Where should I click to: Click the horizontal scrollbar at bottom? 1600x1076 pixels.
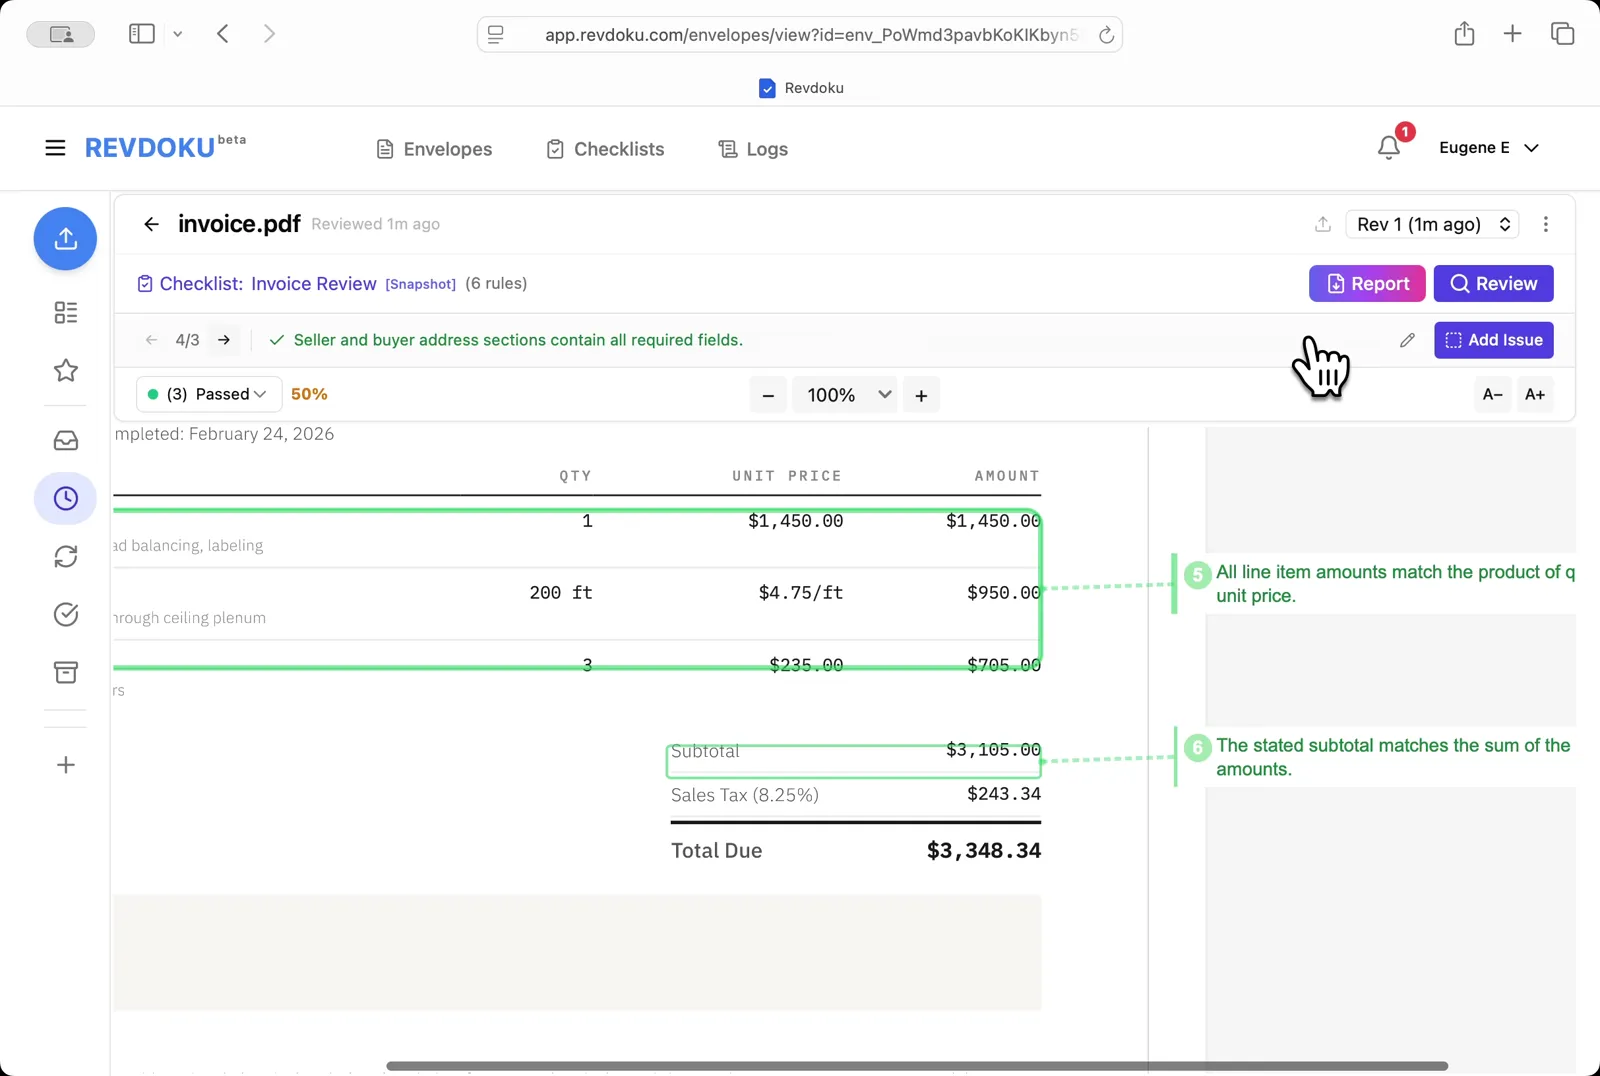[x=916, y=1066]
